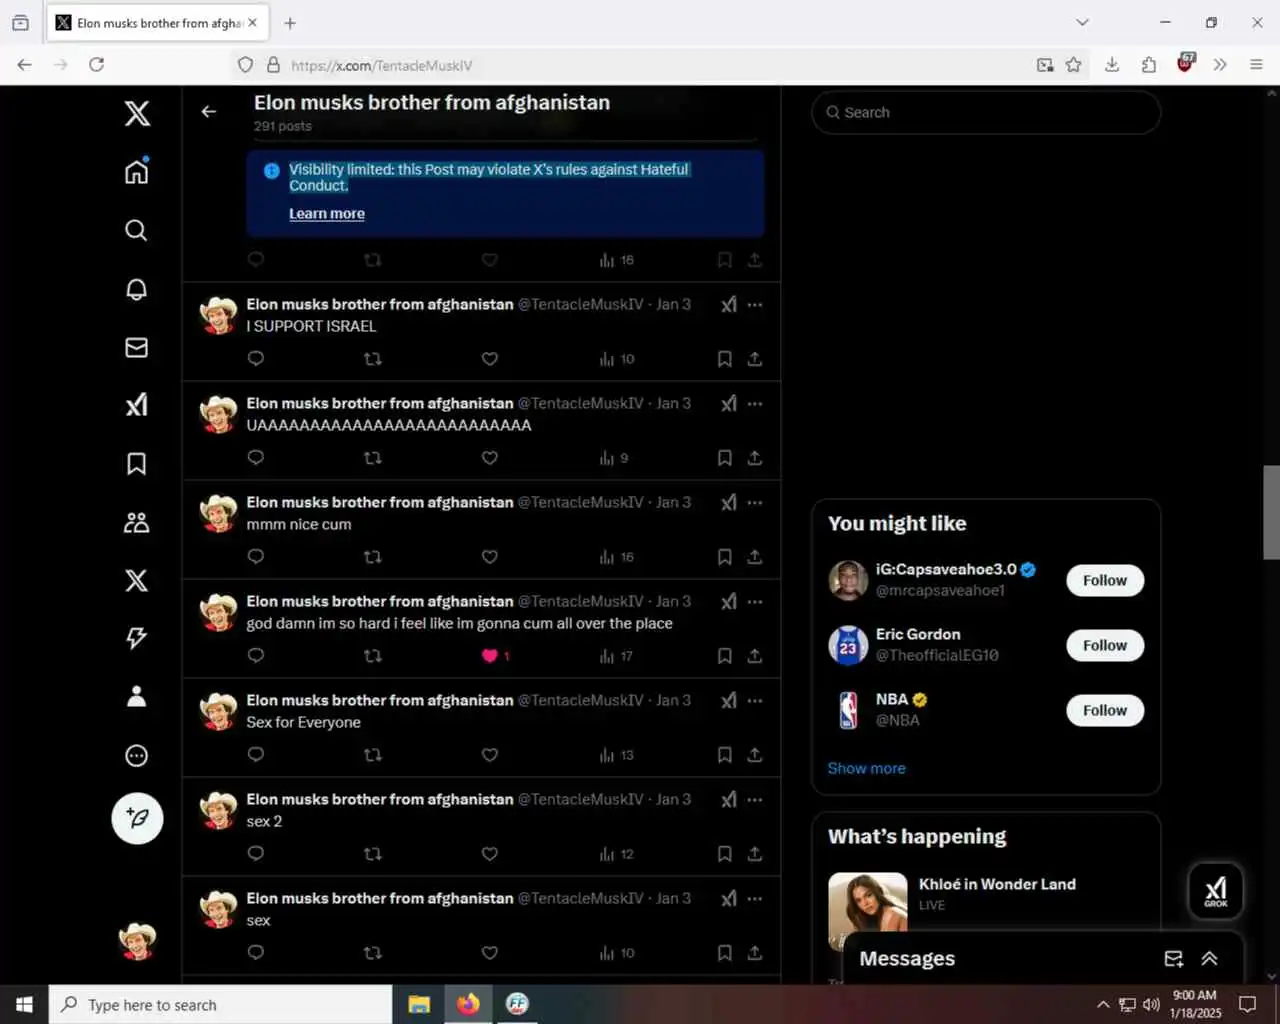Screen dimensions: 1280x1024
Task: Open Communities people icon
Action: coord(137,522)
